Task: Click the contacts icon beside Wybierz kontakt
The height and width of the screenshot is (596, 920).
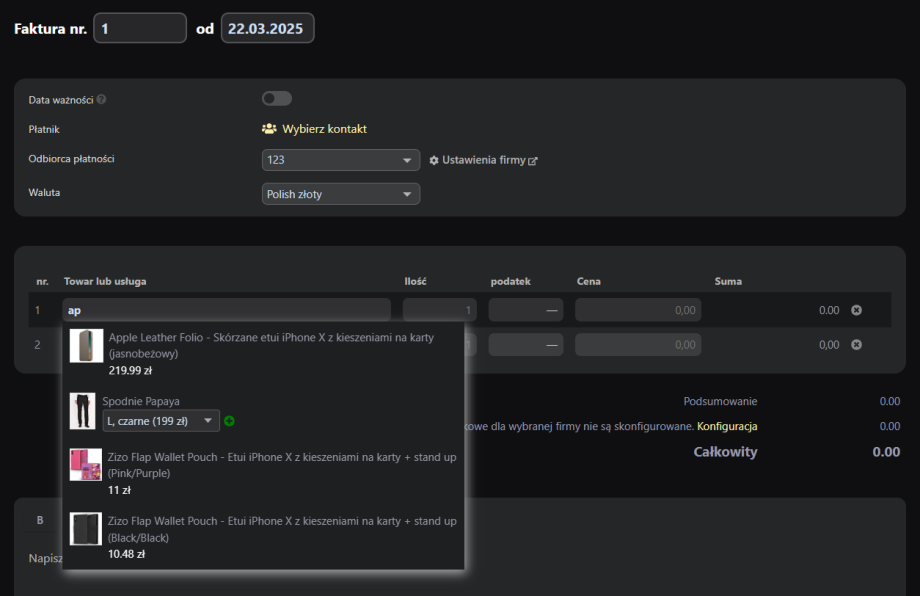Action: [x=269, y=129]
